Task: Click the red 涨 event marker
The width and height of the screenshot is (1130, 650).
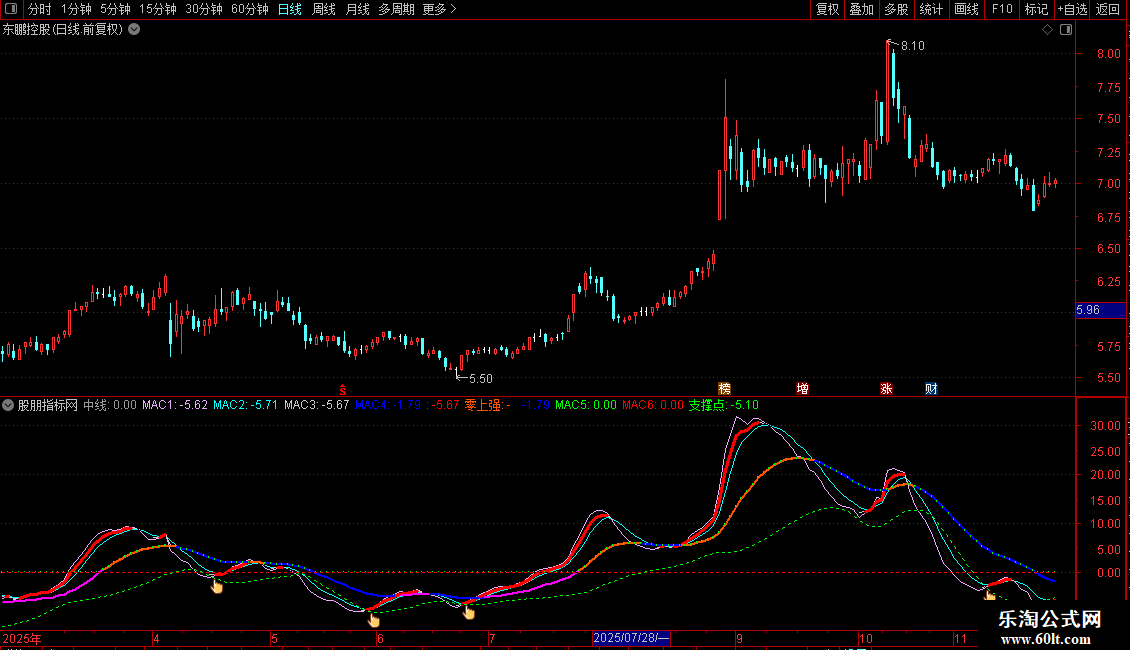Action: point(886,388)
